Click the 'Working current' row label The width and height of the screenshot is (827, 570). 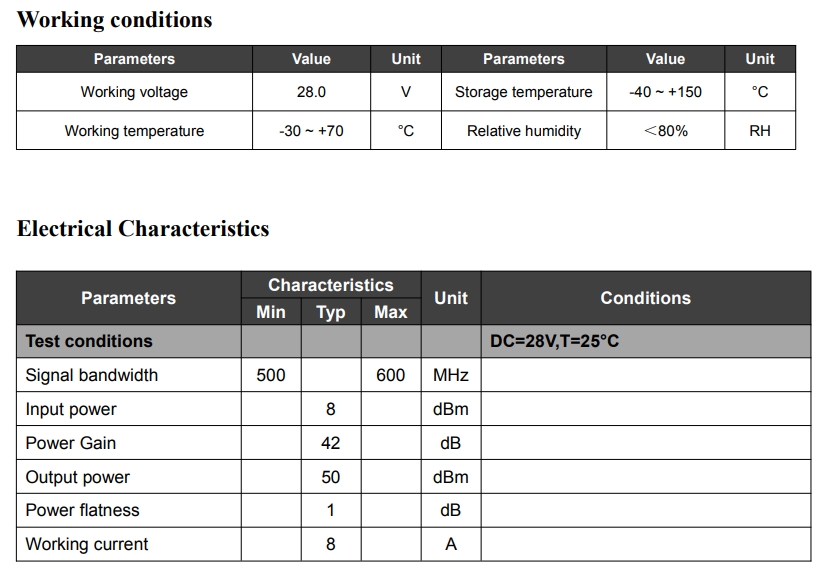86,544
